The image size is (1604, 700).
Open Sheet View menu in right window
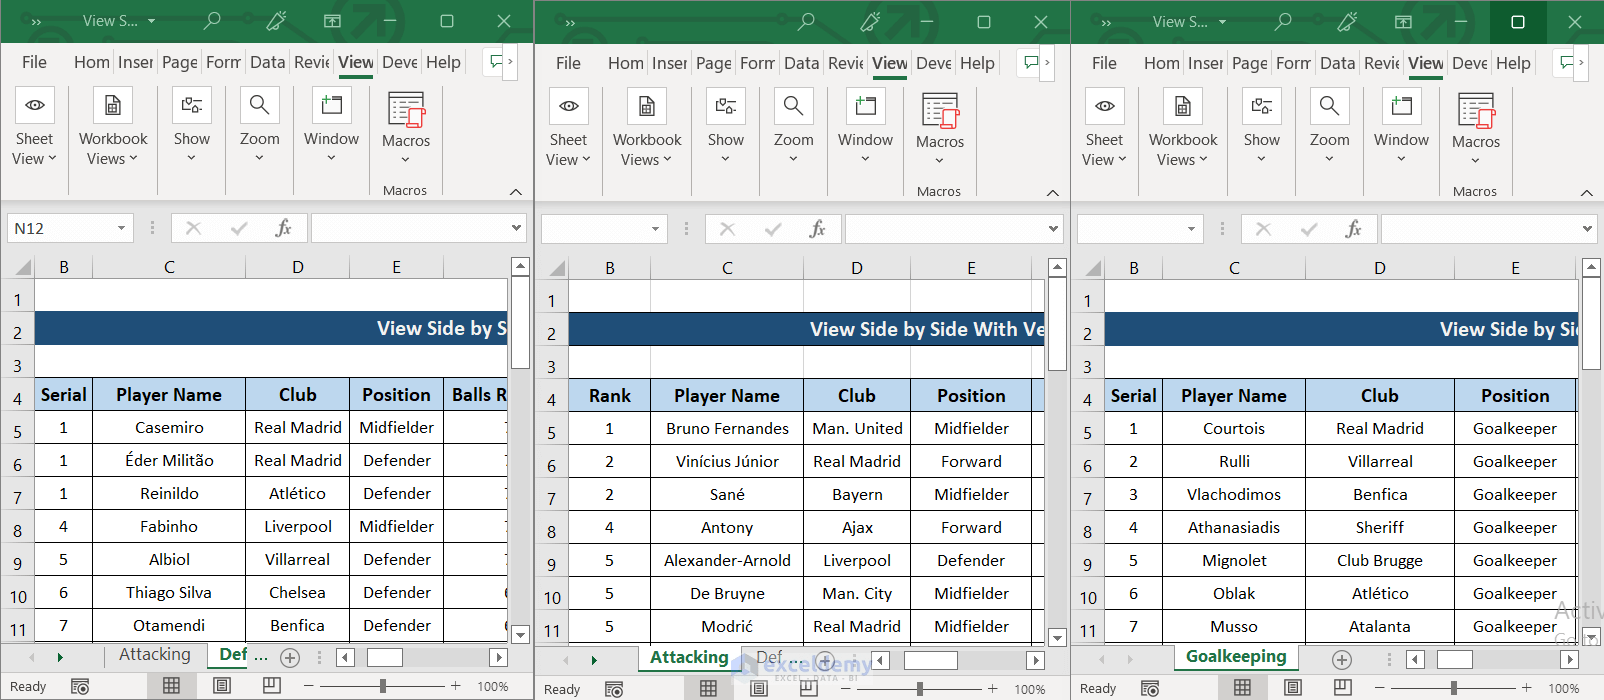[x=1104, y=129]
